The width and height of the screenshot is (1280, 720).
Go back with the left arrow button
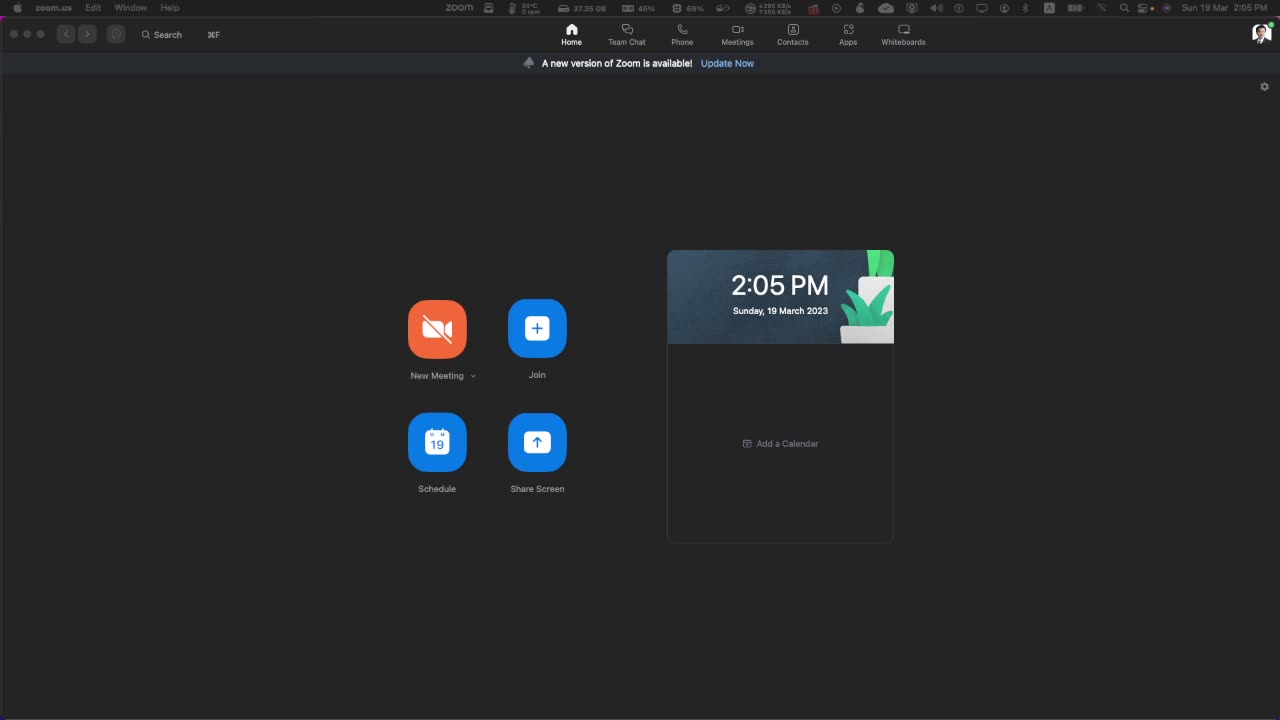(x=66, y=34)
